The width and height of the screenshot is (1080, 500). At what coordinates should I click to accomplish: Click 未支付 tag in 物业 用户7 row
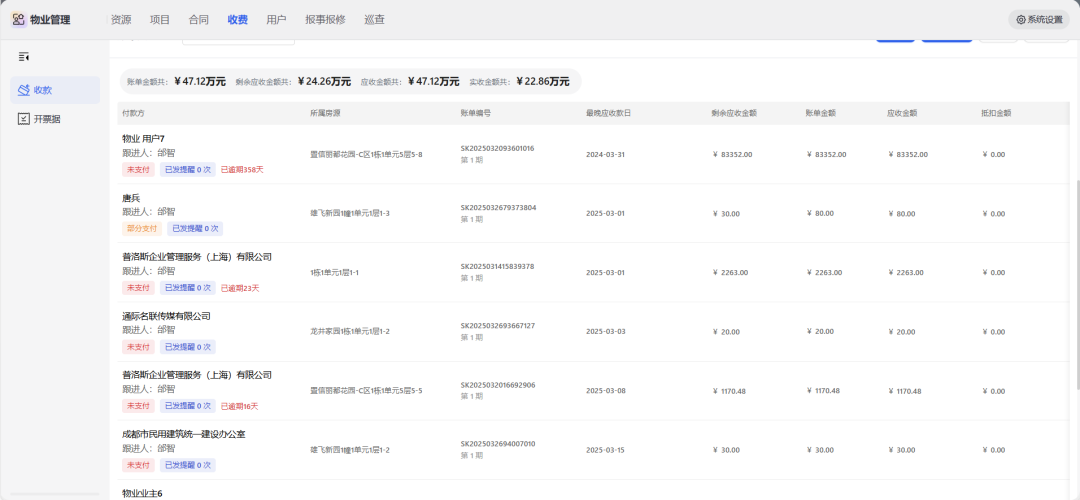[138, 169]
